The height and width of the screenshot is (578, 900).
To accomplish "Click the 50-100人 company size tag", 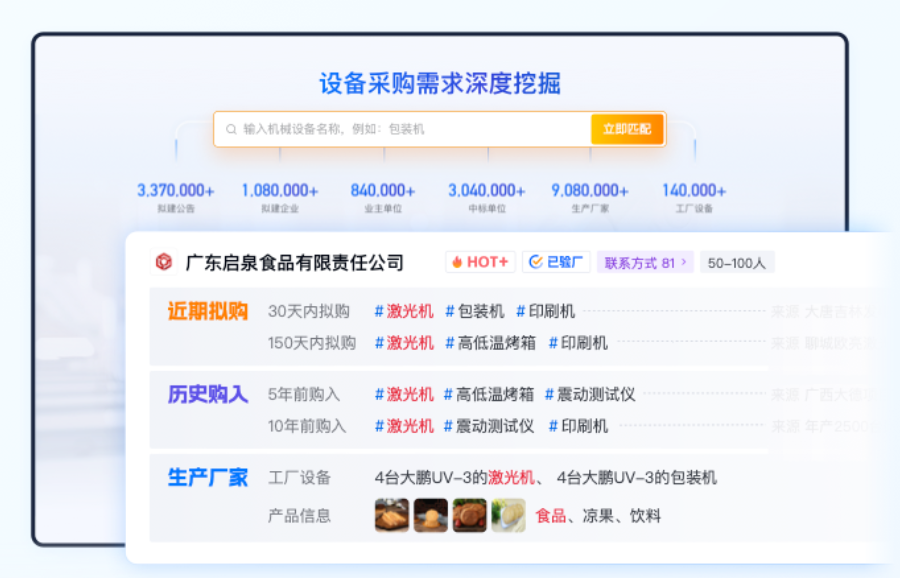I will click(737, 263).
